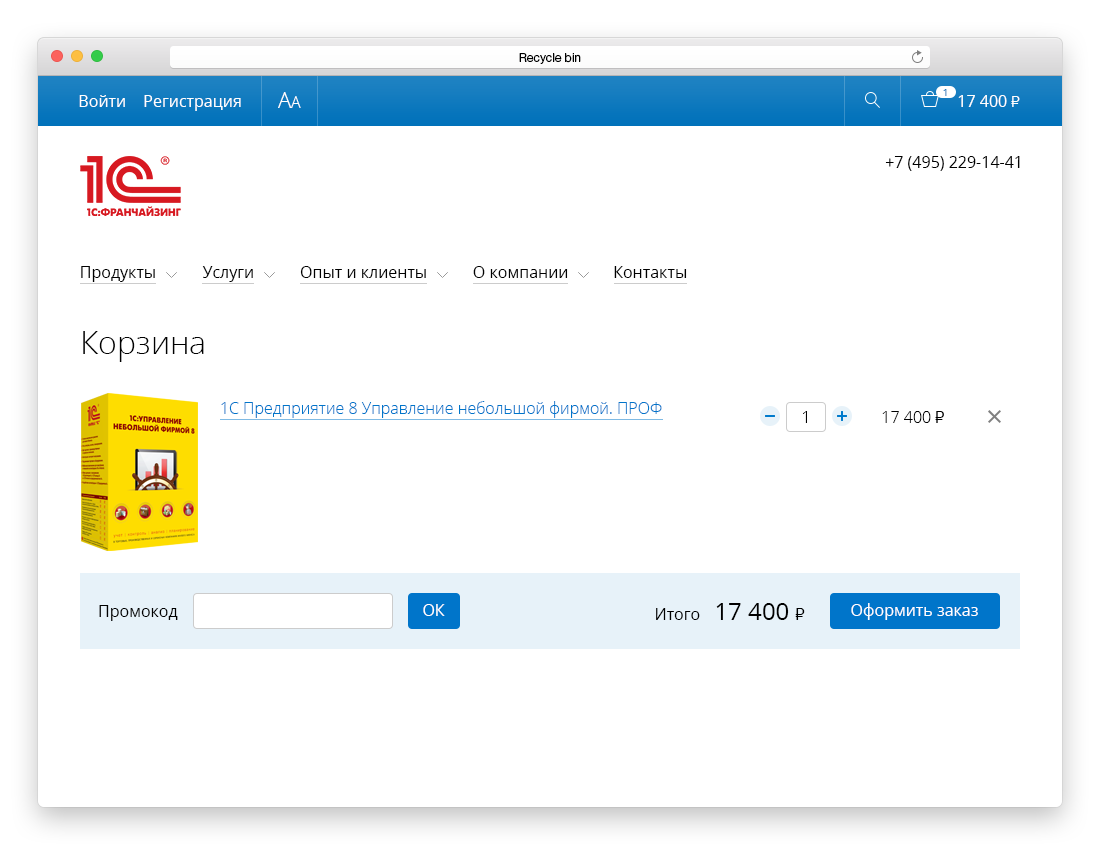1100x845 pixels.
Task: Click the 1C Franchising logo
Action: (x=130, y=186)
